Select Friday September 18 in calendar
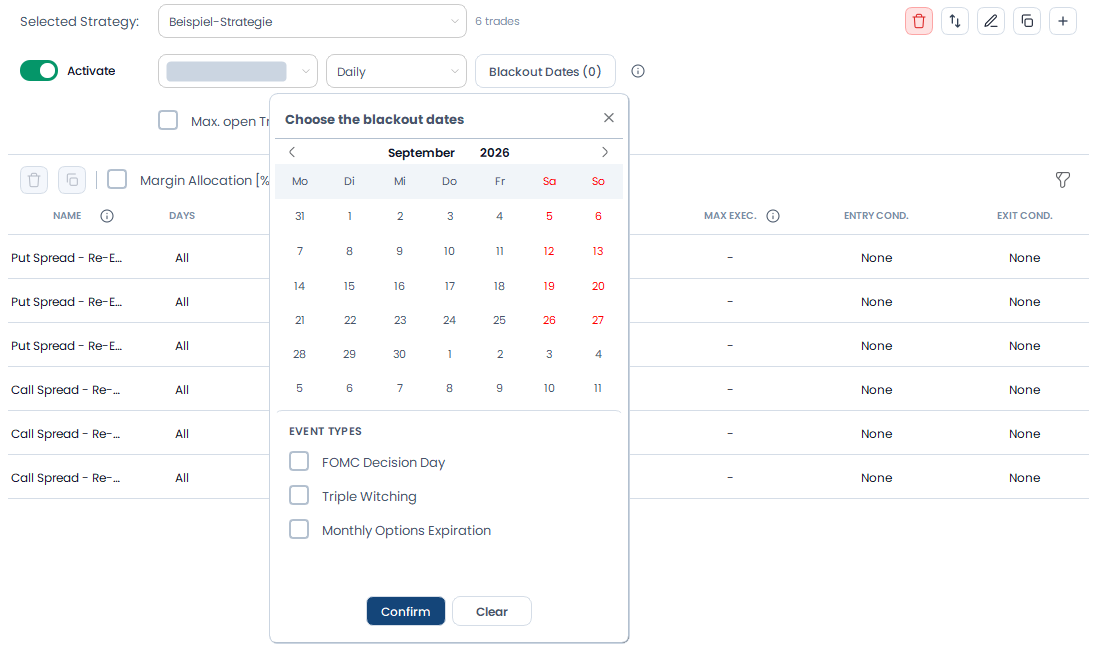 click(x=499, y=286)
